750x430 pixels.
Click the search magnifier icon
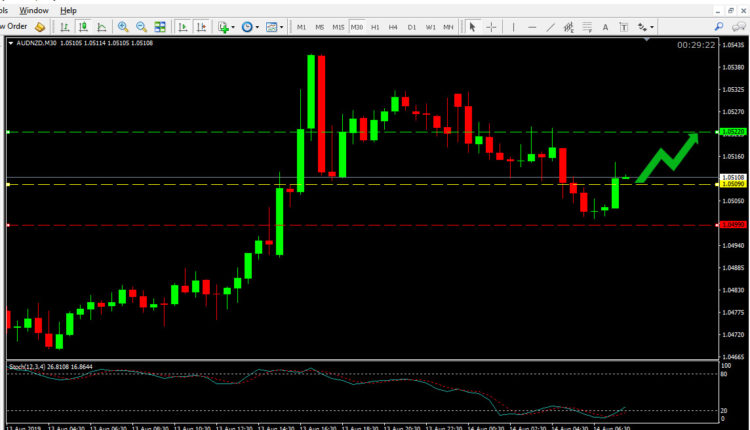click(719, 27)
